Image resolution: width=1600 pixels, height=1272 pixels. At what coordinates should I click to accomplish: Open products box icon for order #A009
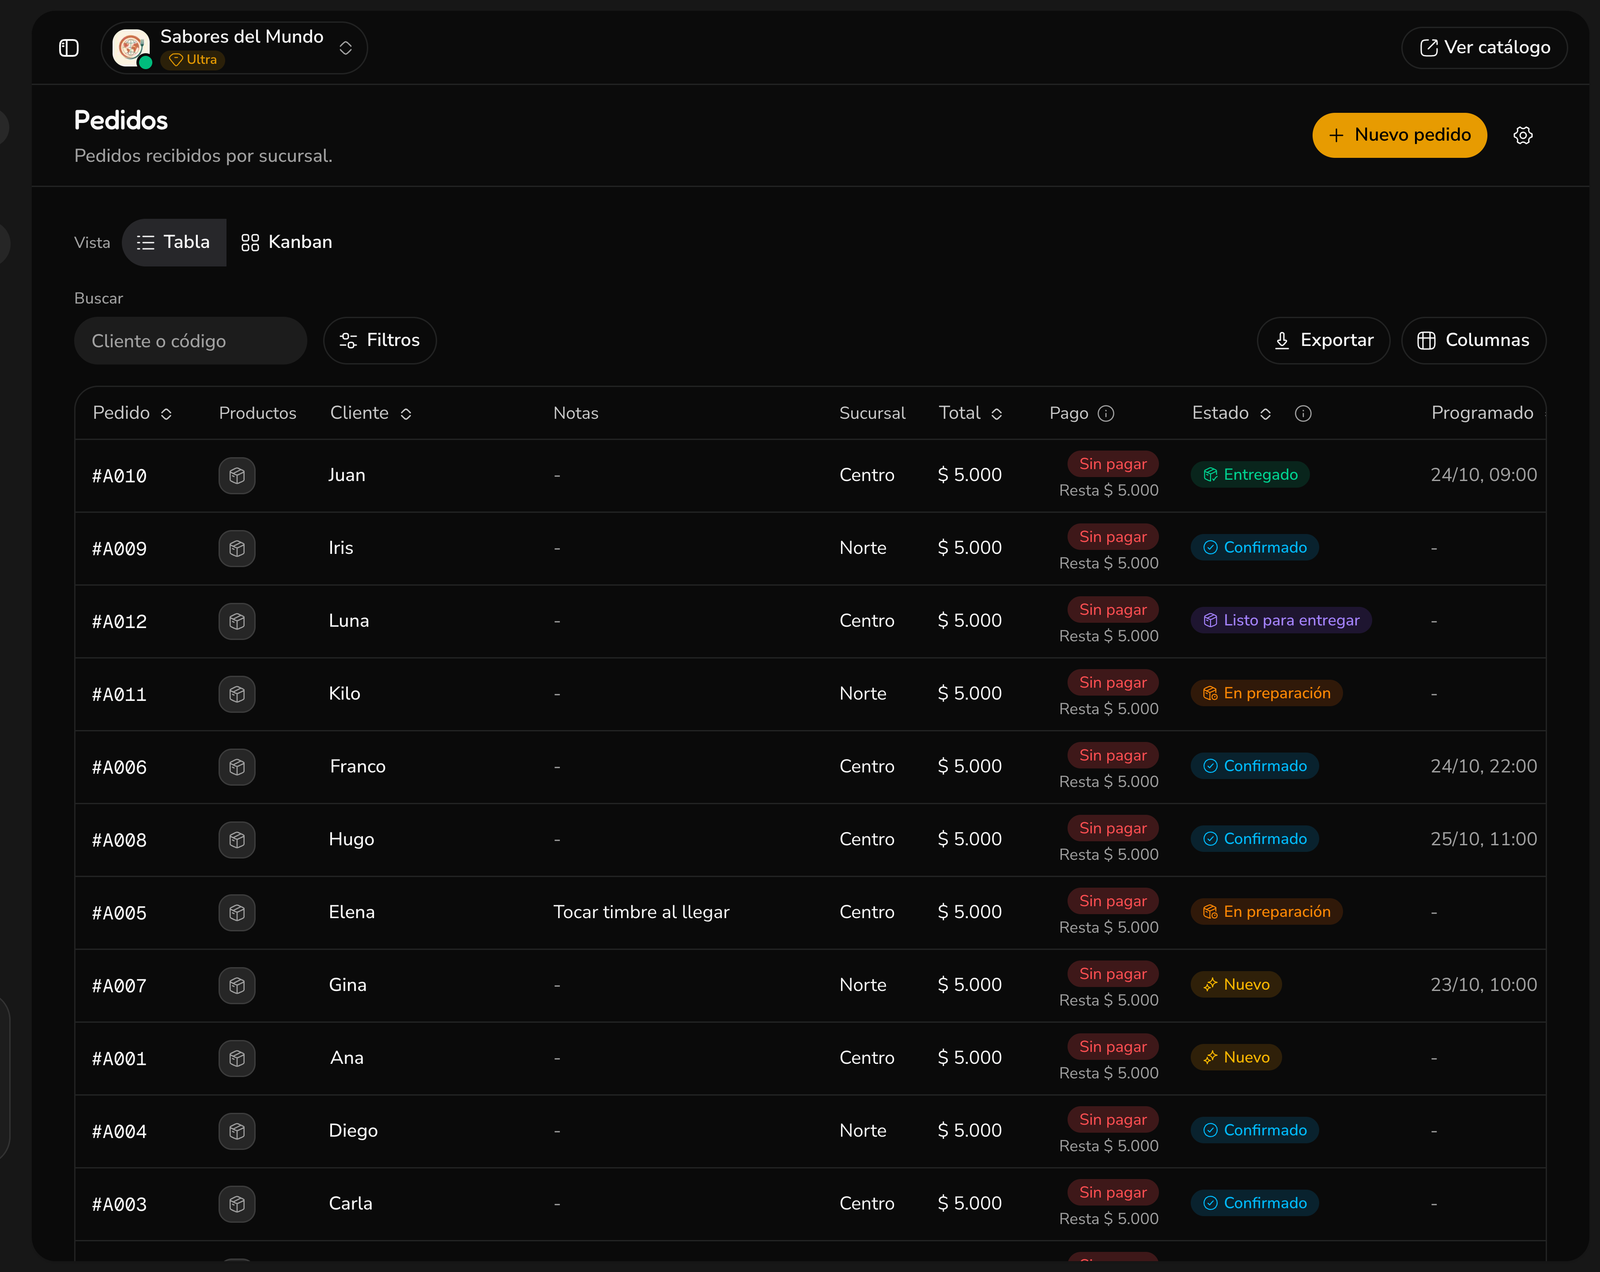coord(237,549)
